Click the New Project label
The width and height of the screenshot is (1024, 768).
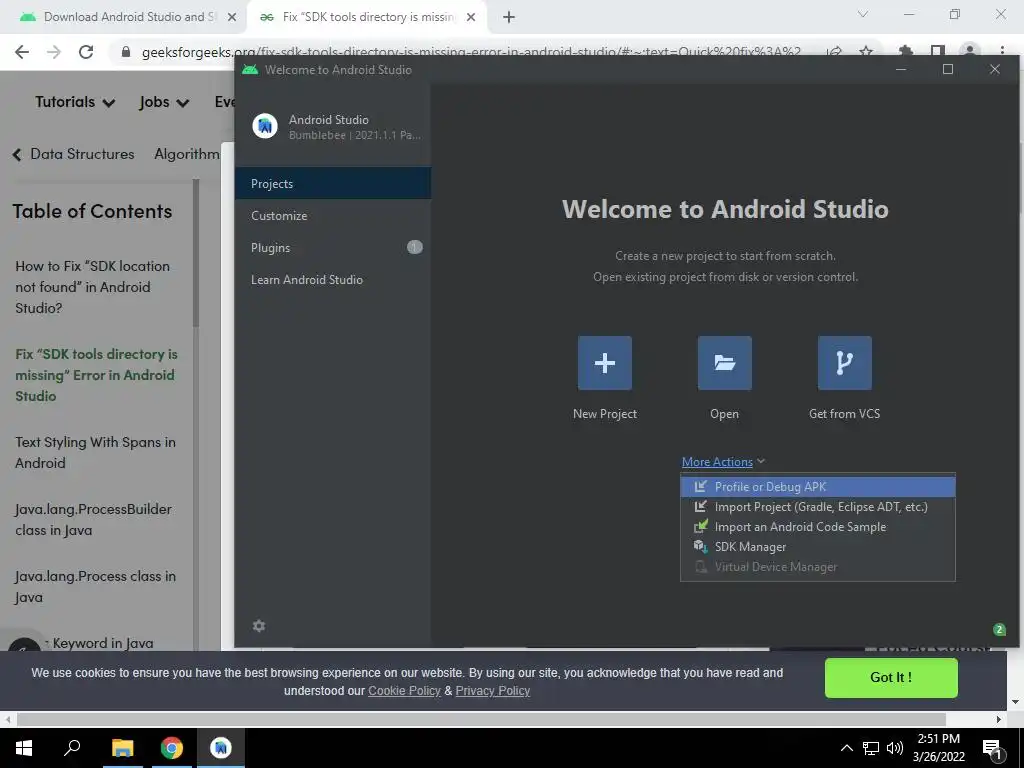605,414
